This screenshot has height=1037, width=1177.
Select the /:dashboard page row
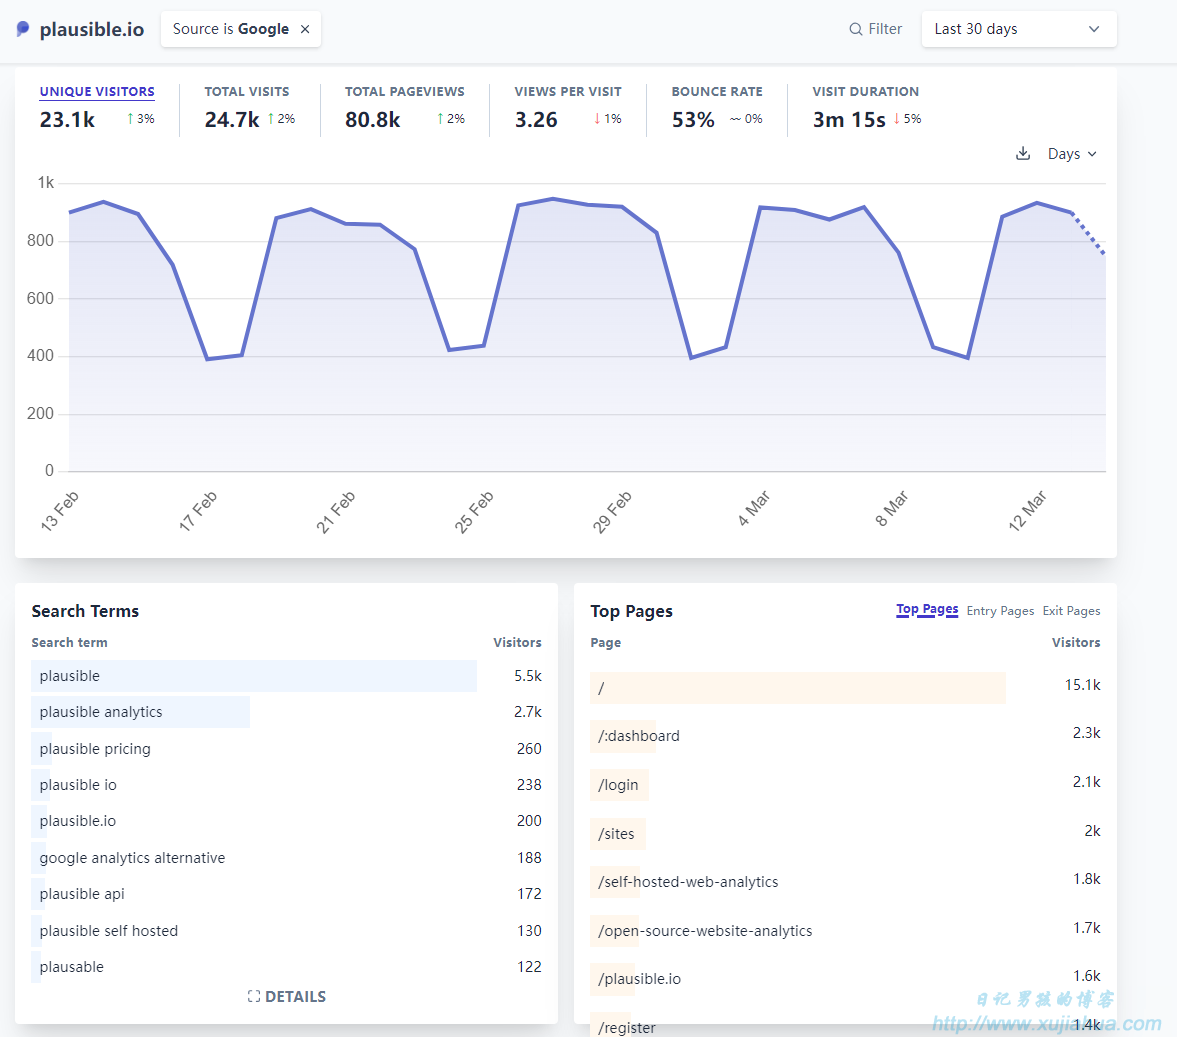845,736
